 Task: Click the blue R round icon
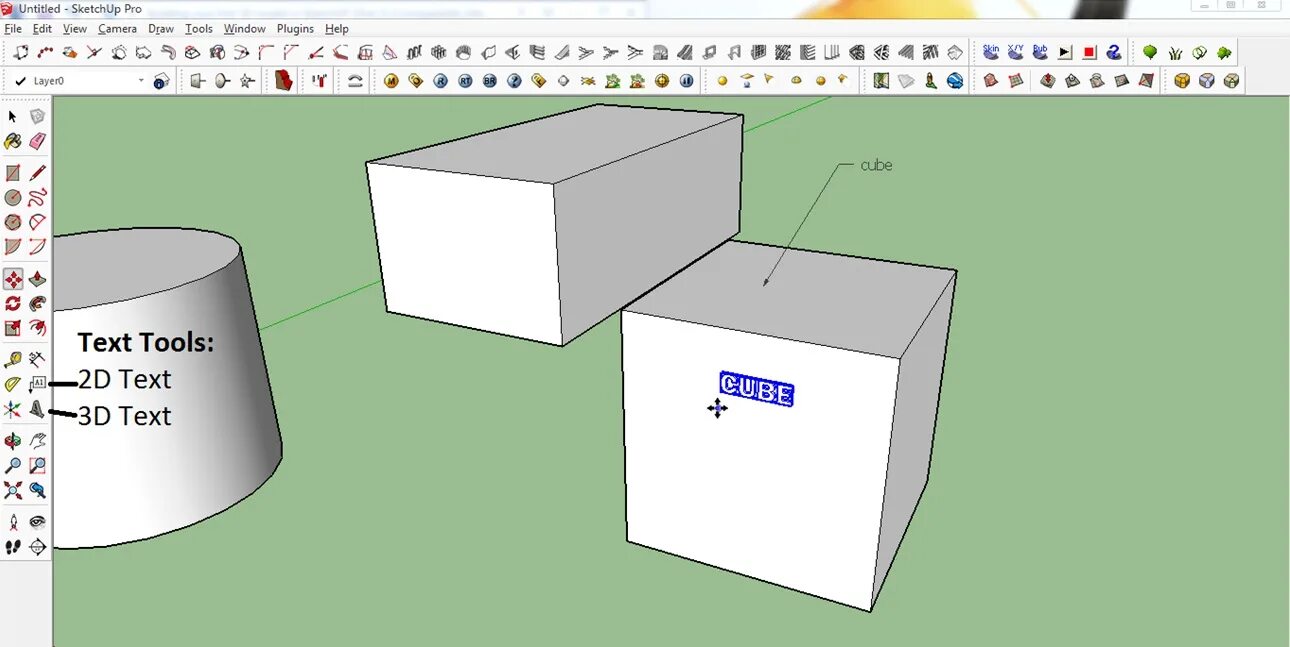(x=441, y=81)
